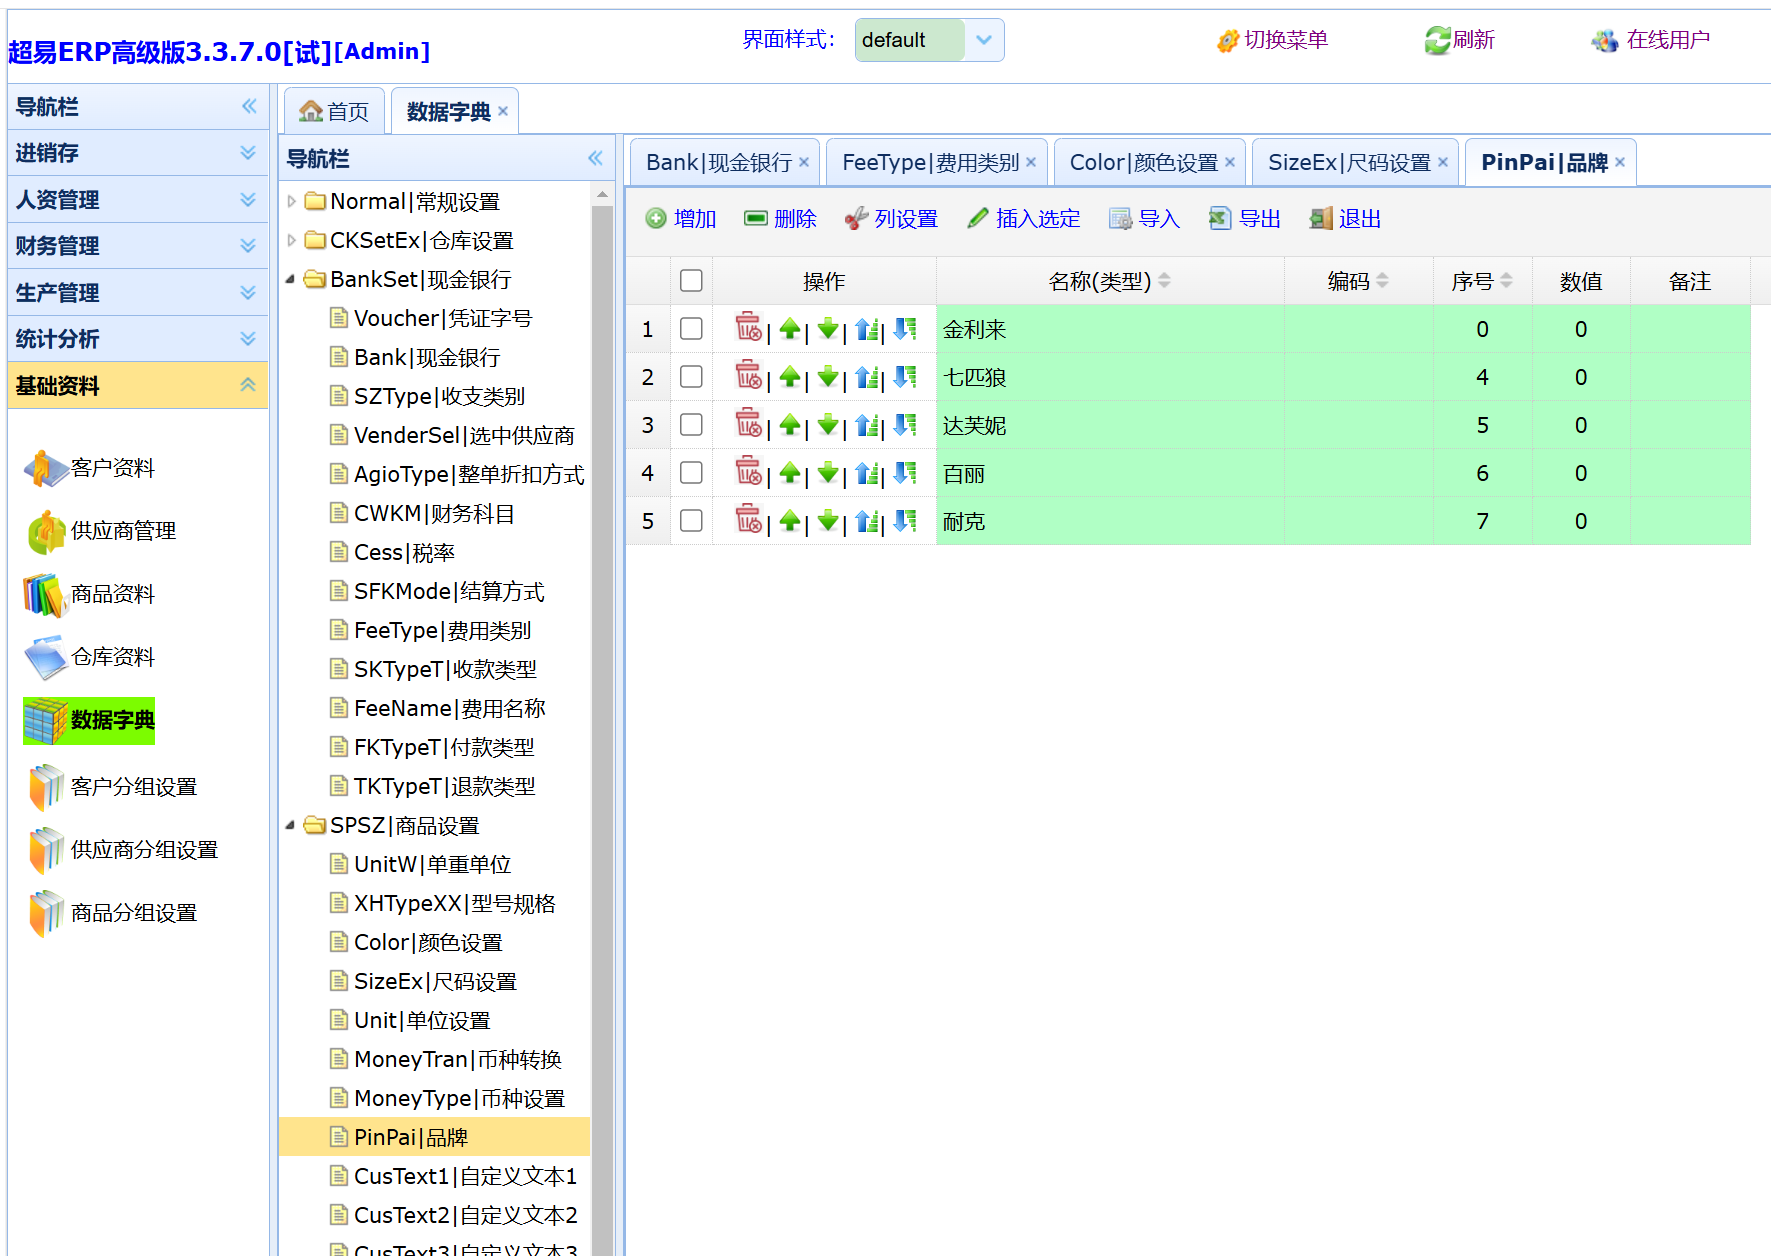Click the 导出 export button
The width and height of the screenshot is (1771, 1256).
click(x=1245, y=219)
